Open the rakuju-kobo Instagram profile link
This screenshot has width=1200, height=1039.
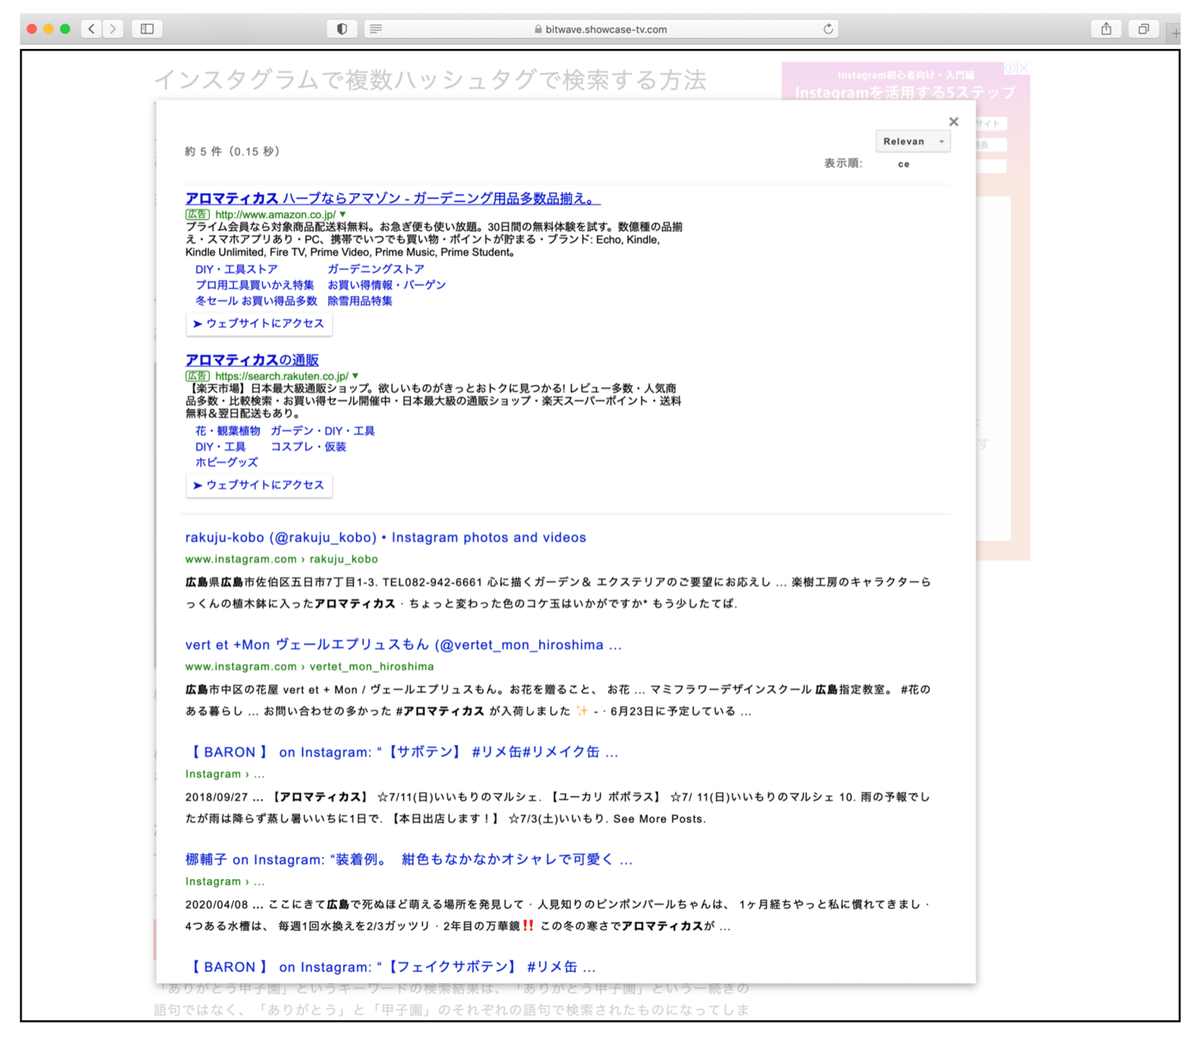tap(386, 537)
